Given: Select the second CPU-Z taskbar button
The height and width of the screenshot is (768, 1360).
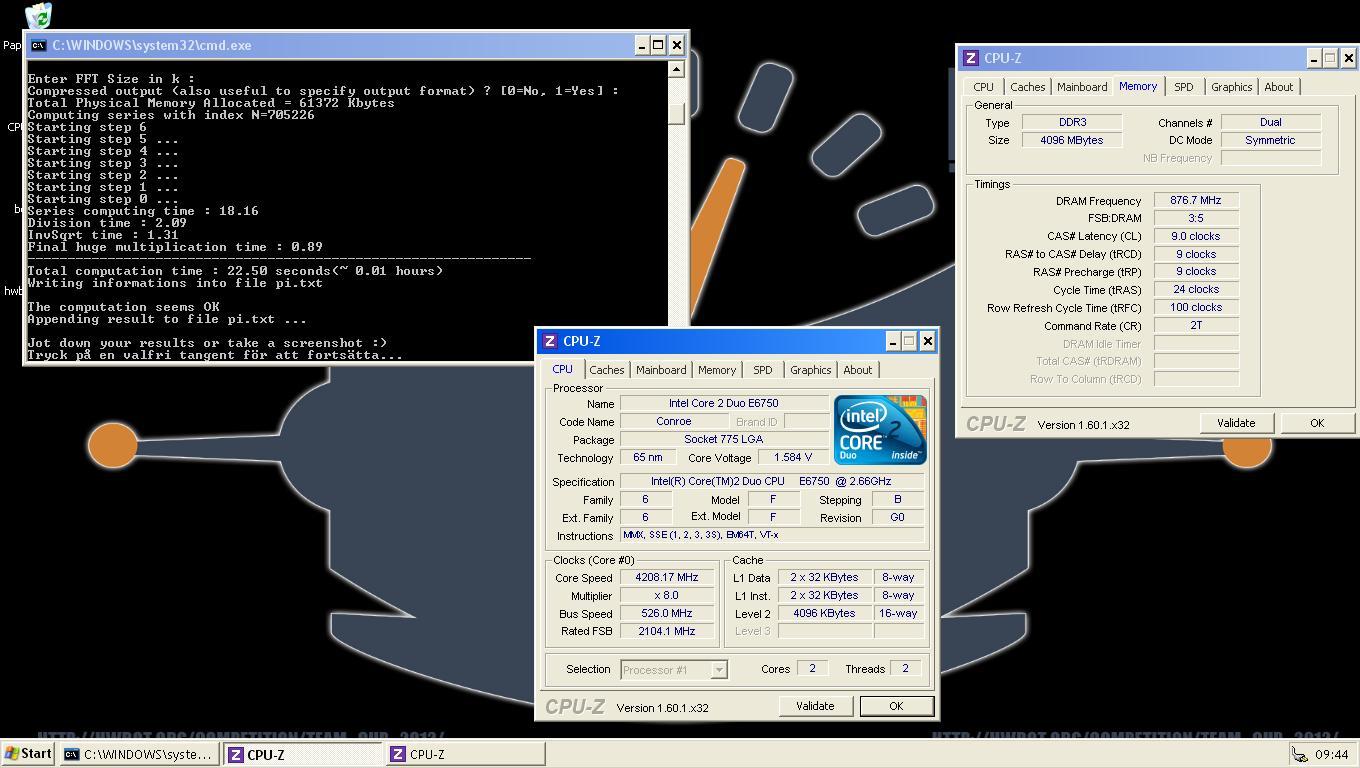Looking at the screenshot, I should tap(465, 754).
